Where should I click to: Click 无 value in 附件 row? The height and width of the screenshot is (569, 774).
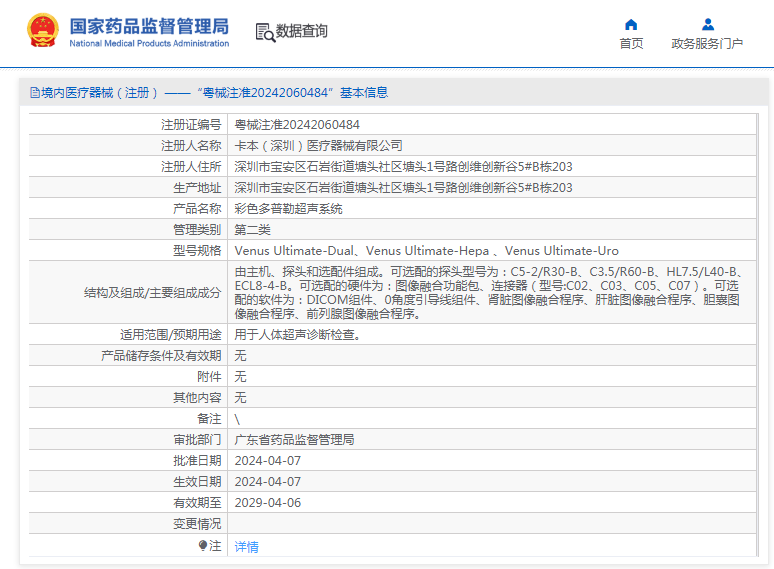click(x=240, y=377)
